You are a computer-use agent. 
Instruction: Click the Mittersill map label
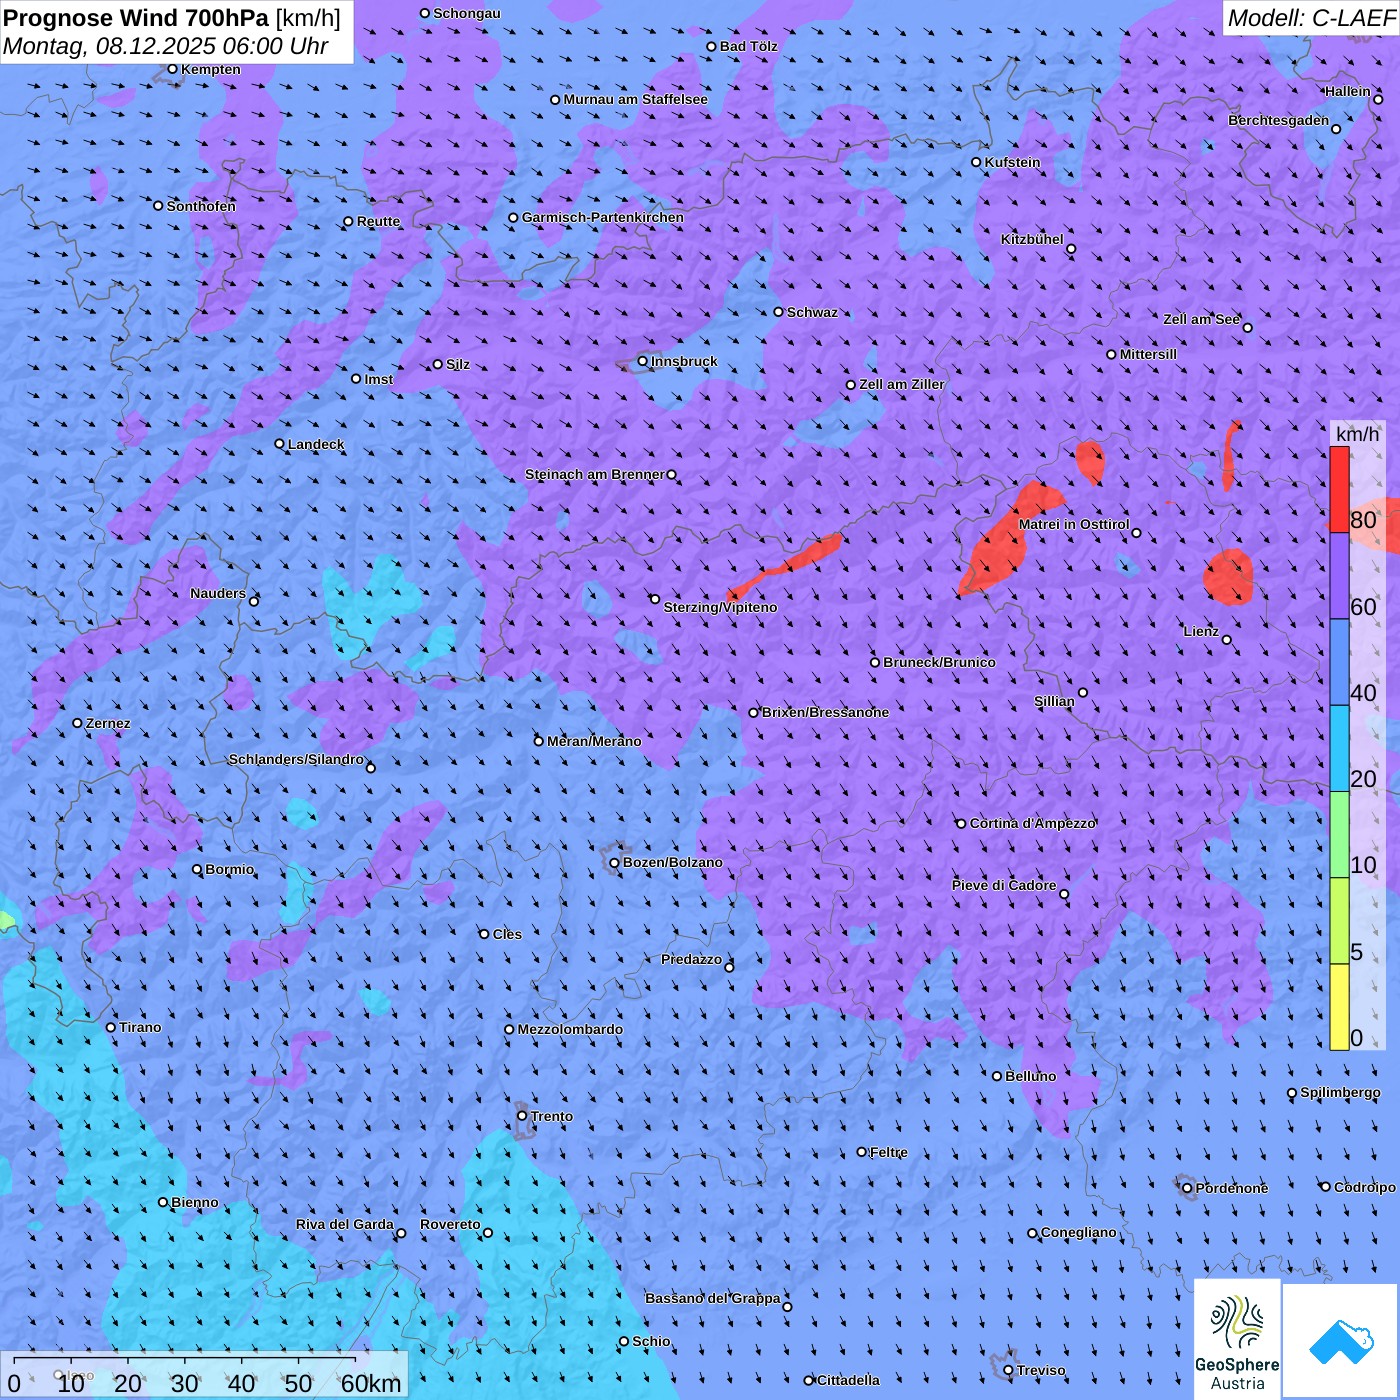click(x=1148, y=354)
